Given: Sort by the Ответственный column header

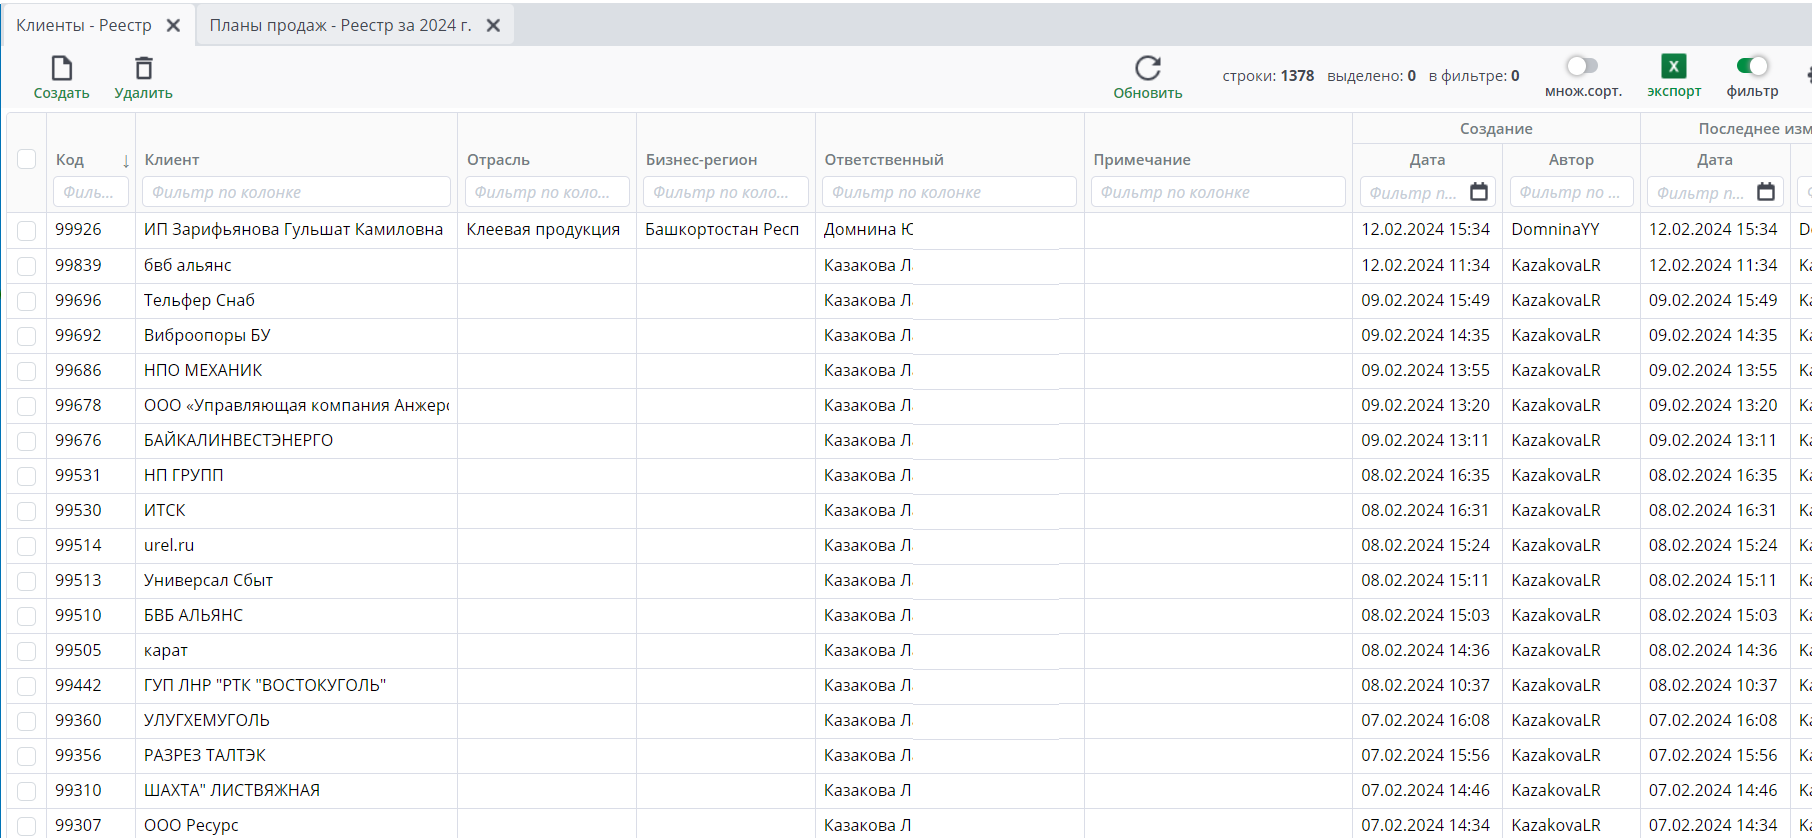Looking at the screenshot, I should [x=884, y=160].
